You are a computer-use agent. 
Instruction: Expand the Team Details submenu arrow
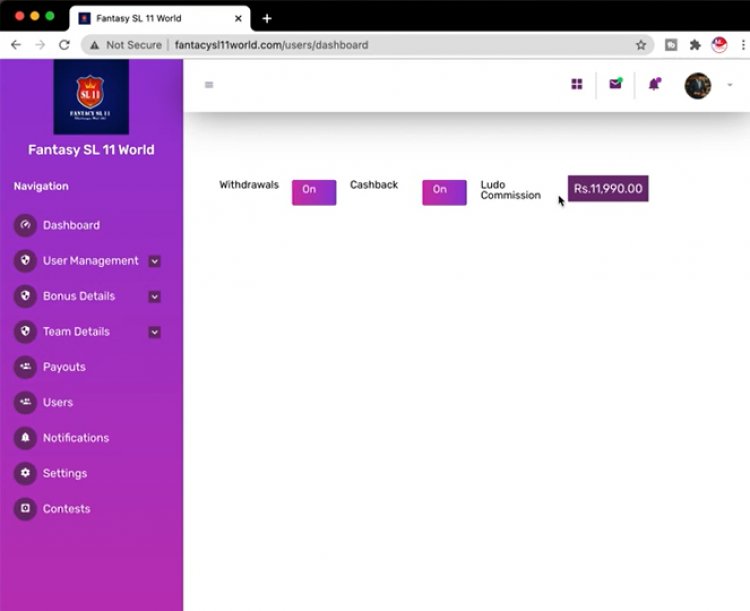pos(155,332)
